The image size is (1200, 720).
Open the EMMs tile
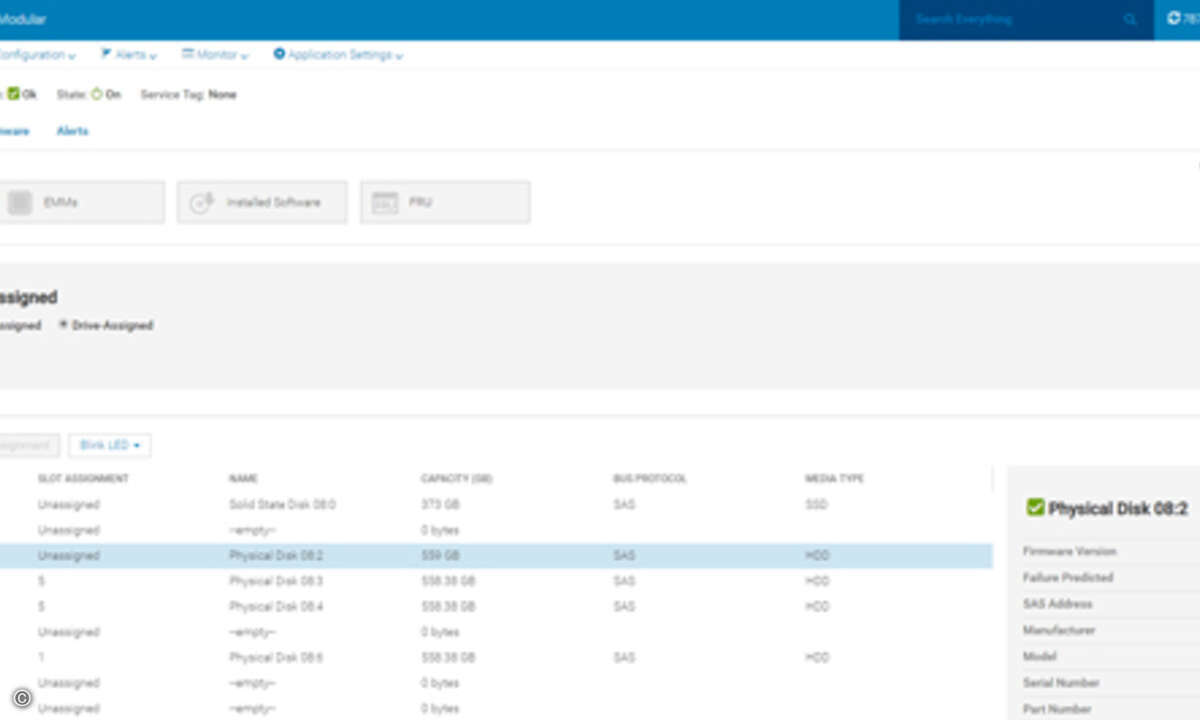pos(82,202)
